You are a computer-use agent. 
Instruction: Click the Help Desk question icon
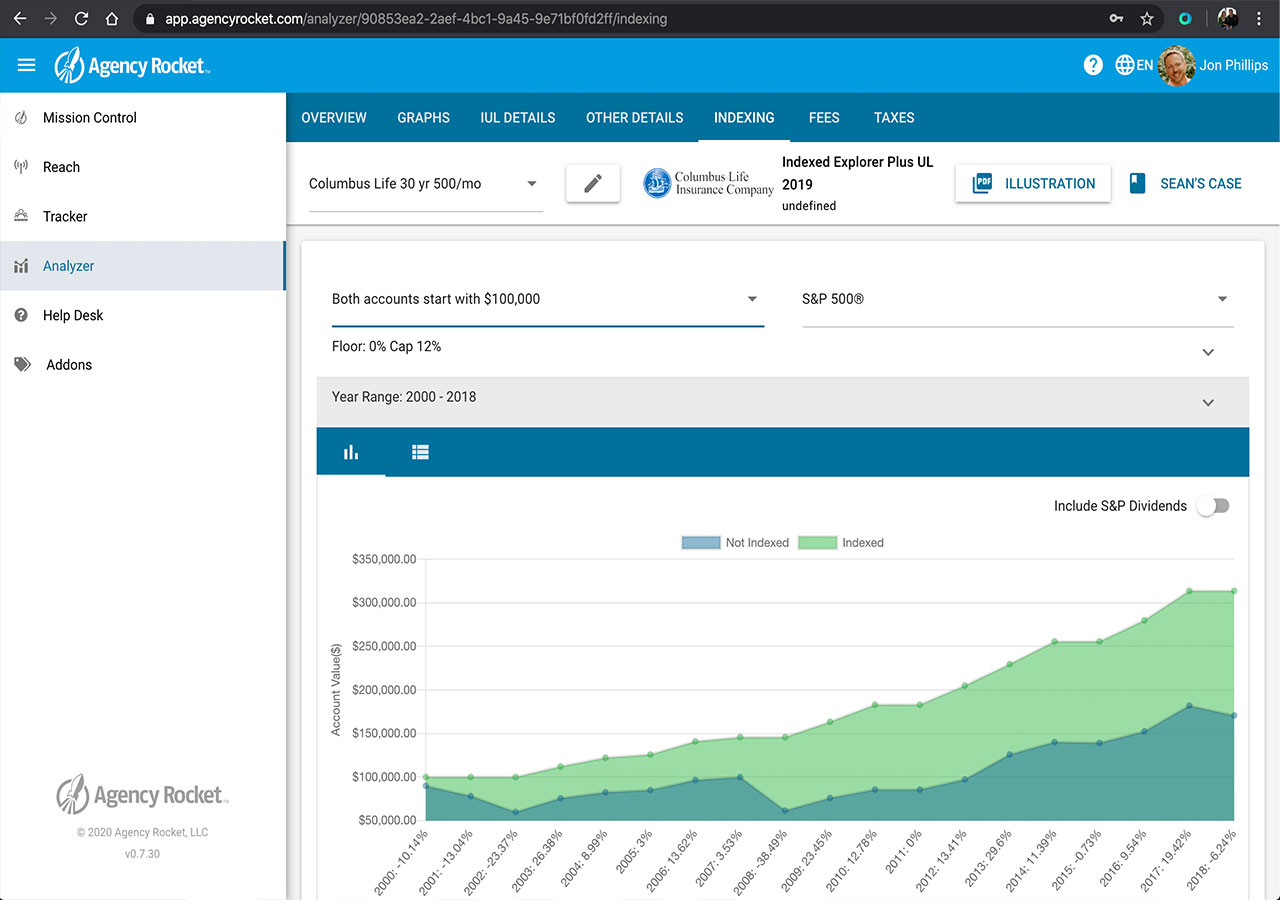[21, 315]
